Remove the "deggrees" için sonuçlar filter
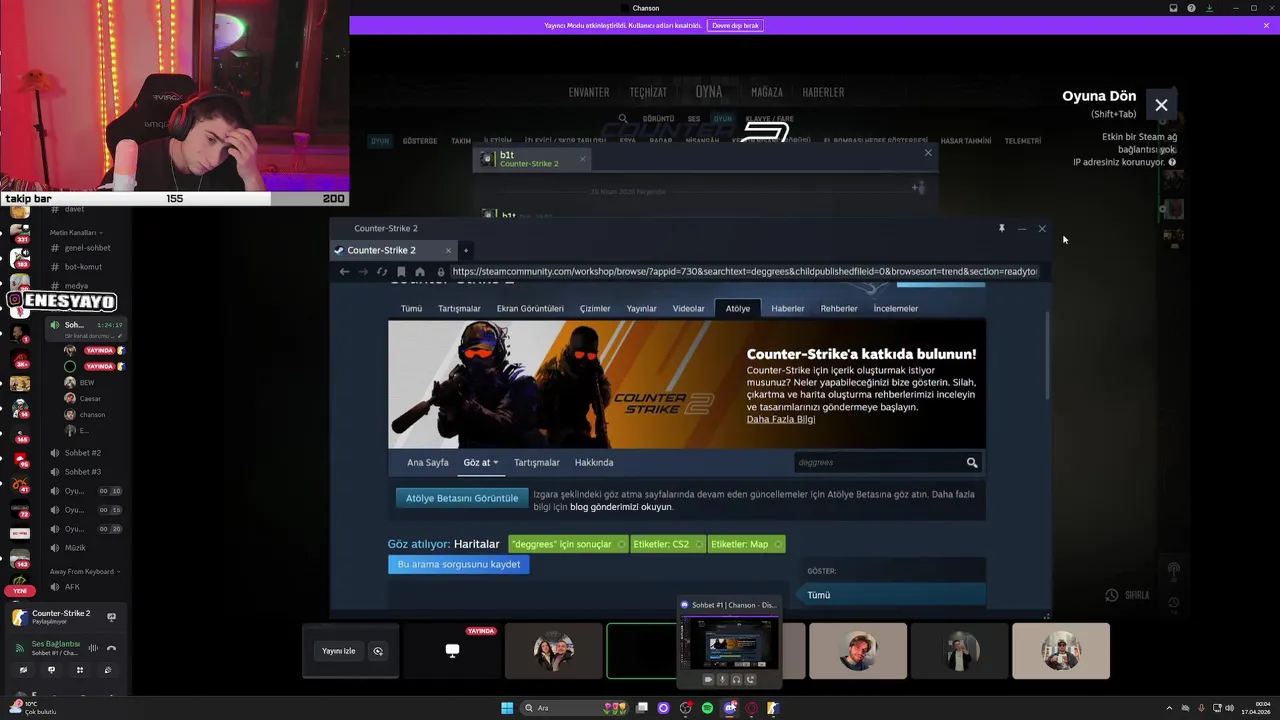Image resolution: width=1280 pixels, height=720 pixels. [x=621, y=544]
